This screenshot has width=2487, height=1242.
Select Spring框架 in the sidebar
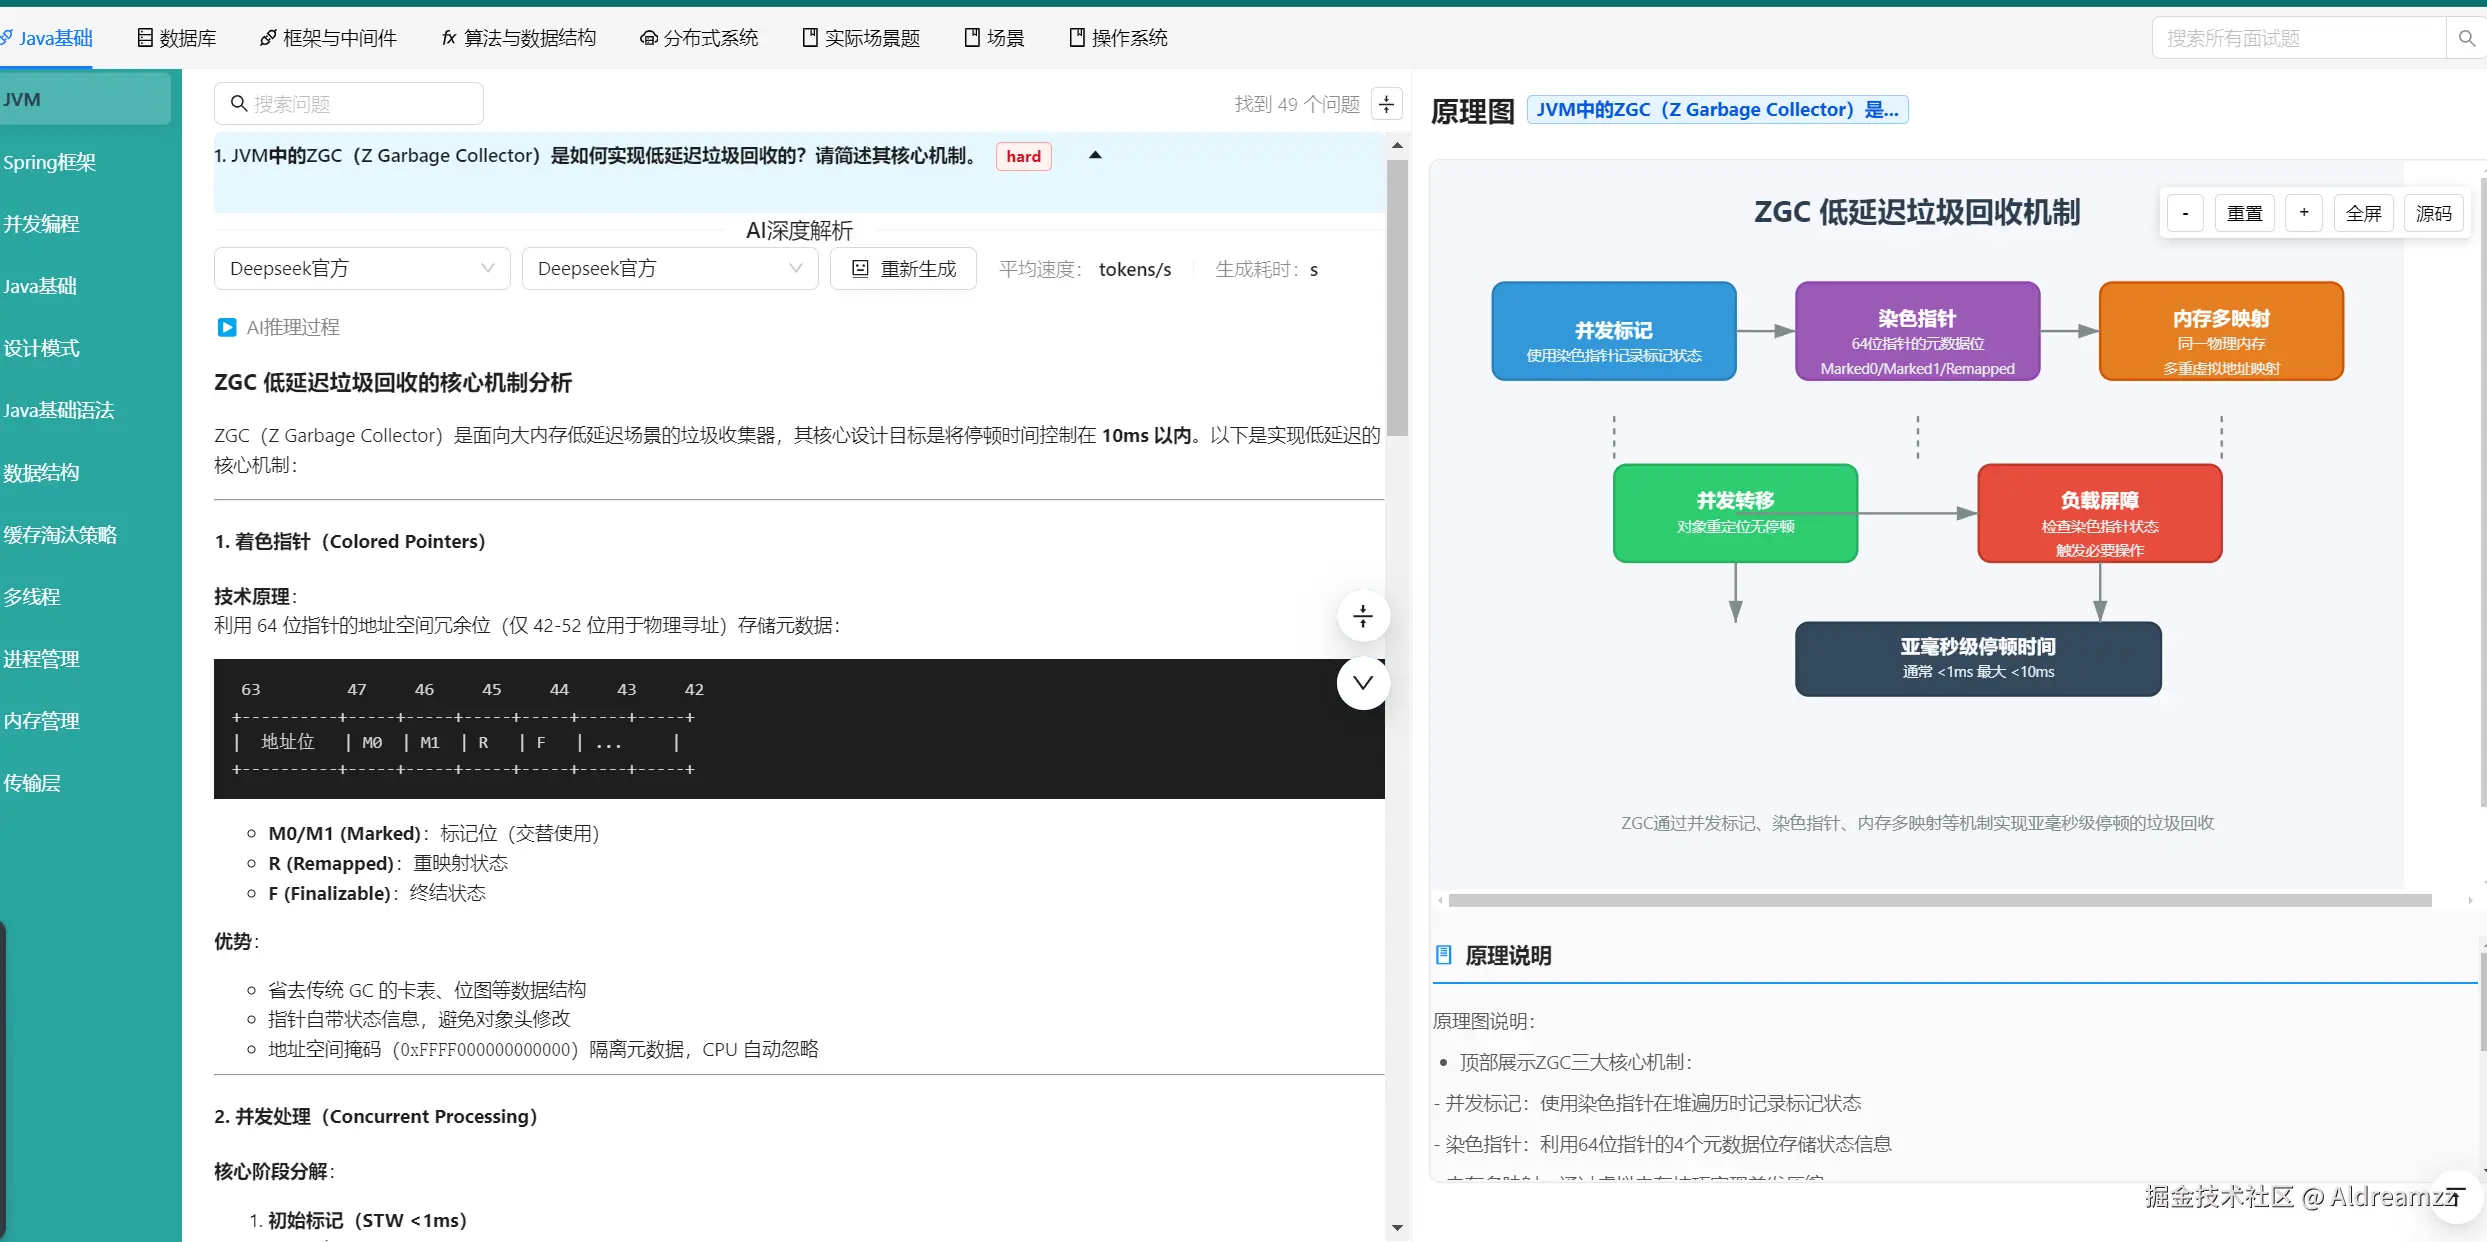[x=50, y=162]
